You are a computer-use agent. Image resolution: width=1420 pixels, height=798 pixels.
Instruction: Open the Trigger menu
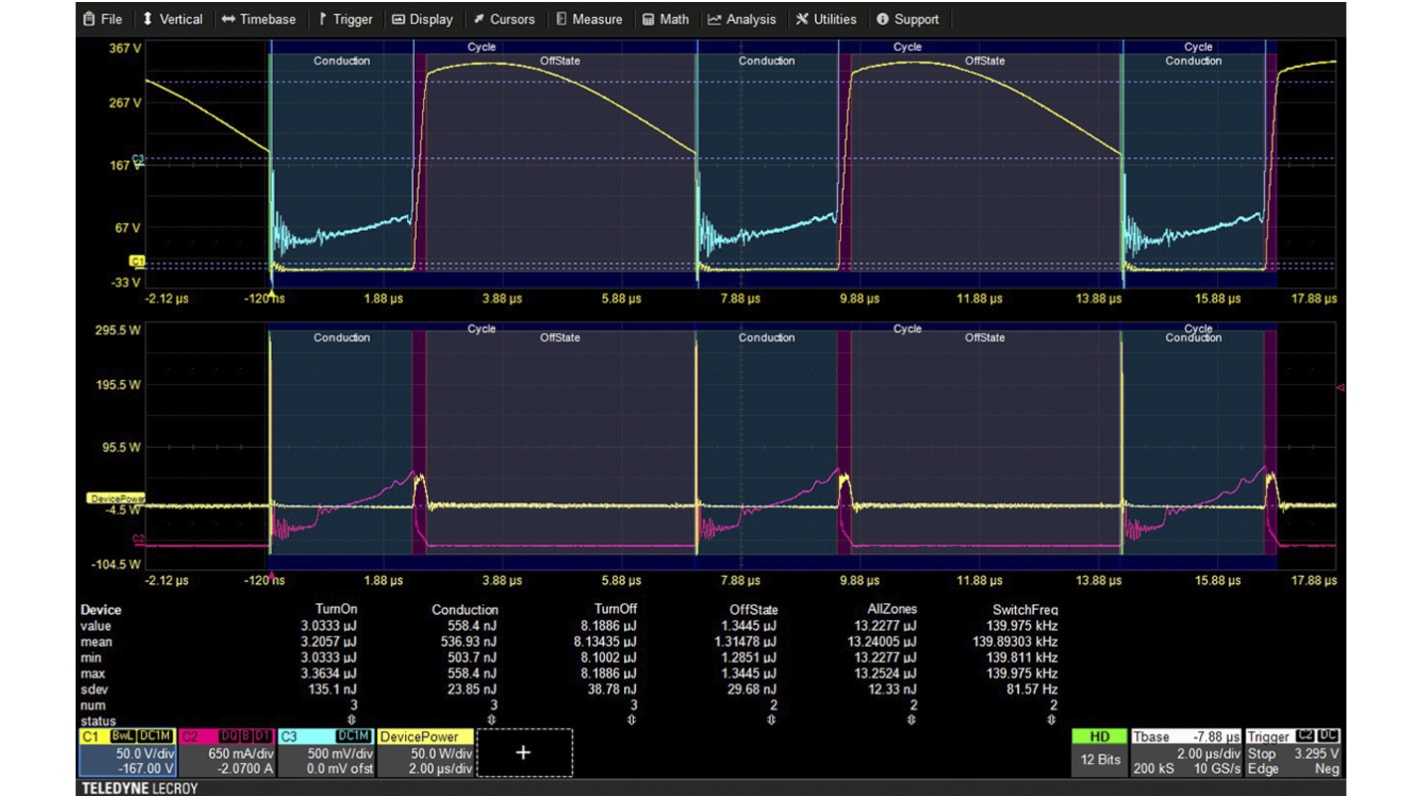click(x=345, y=19)
